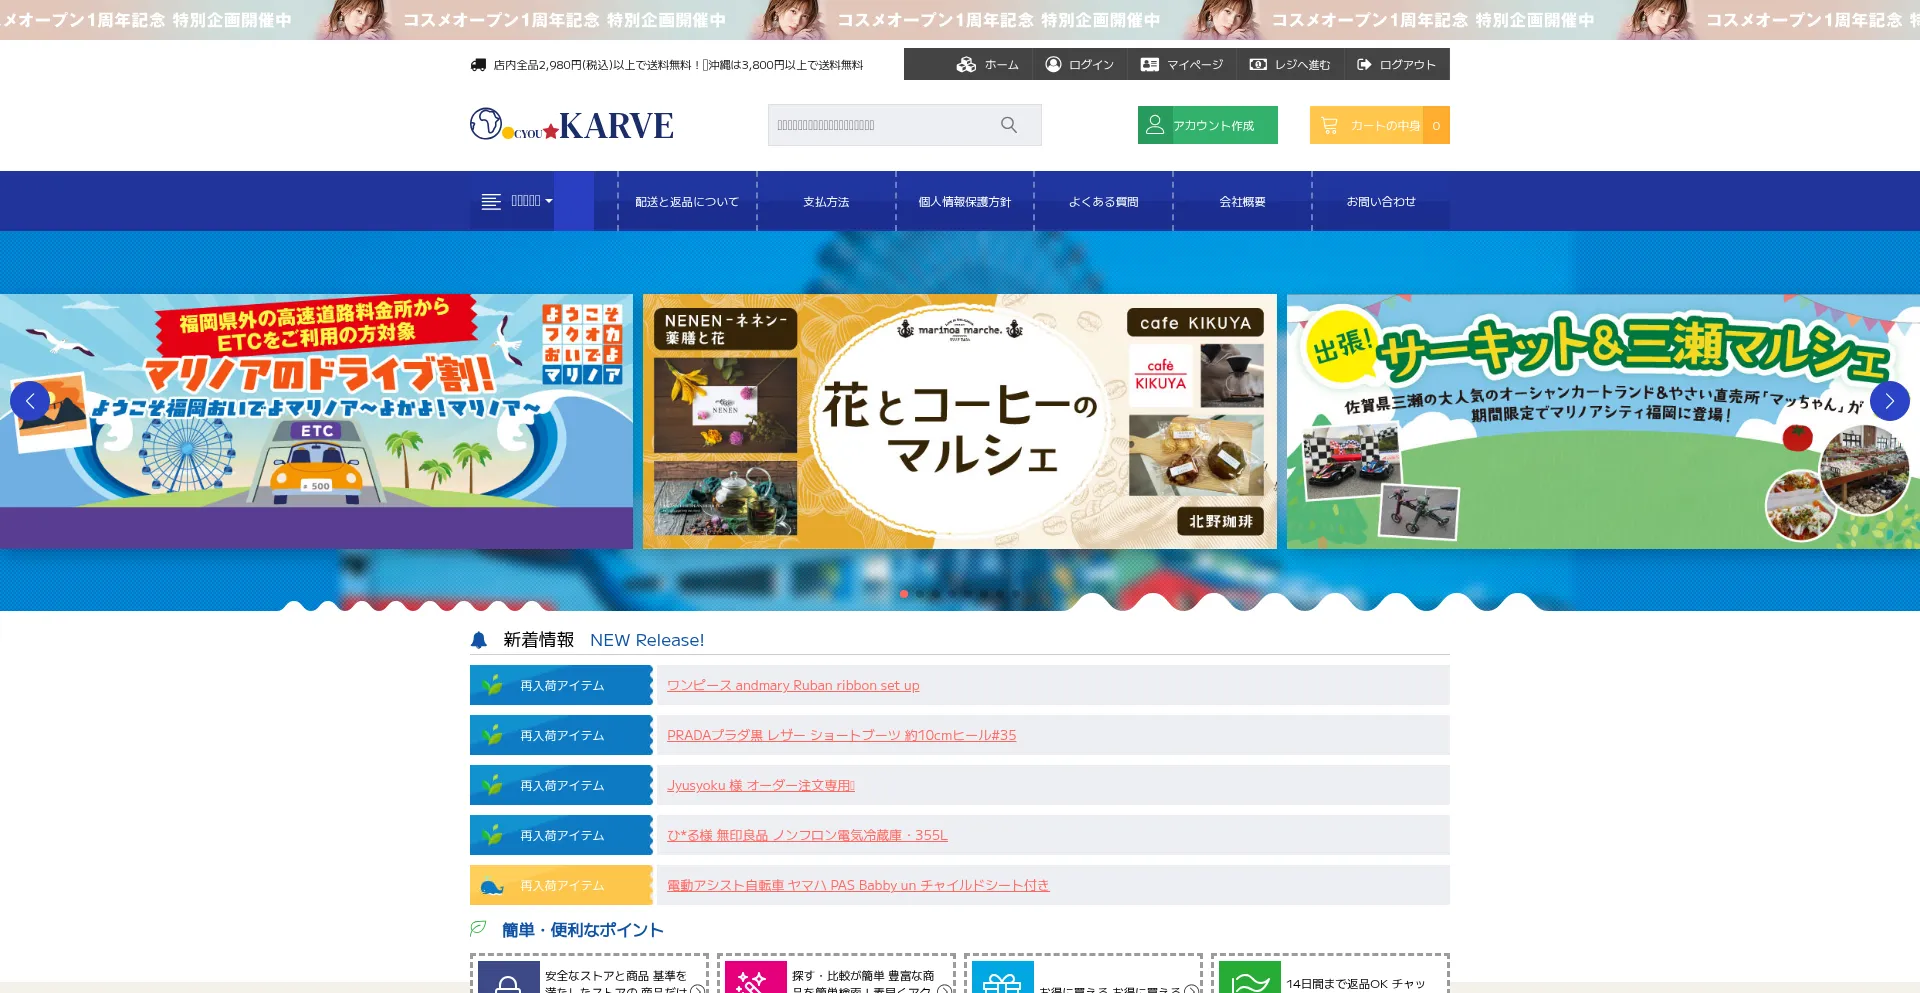
Task: Show the previous carousel slide
Action: (x=30, y=401)
